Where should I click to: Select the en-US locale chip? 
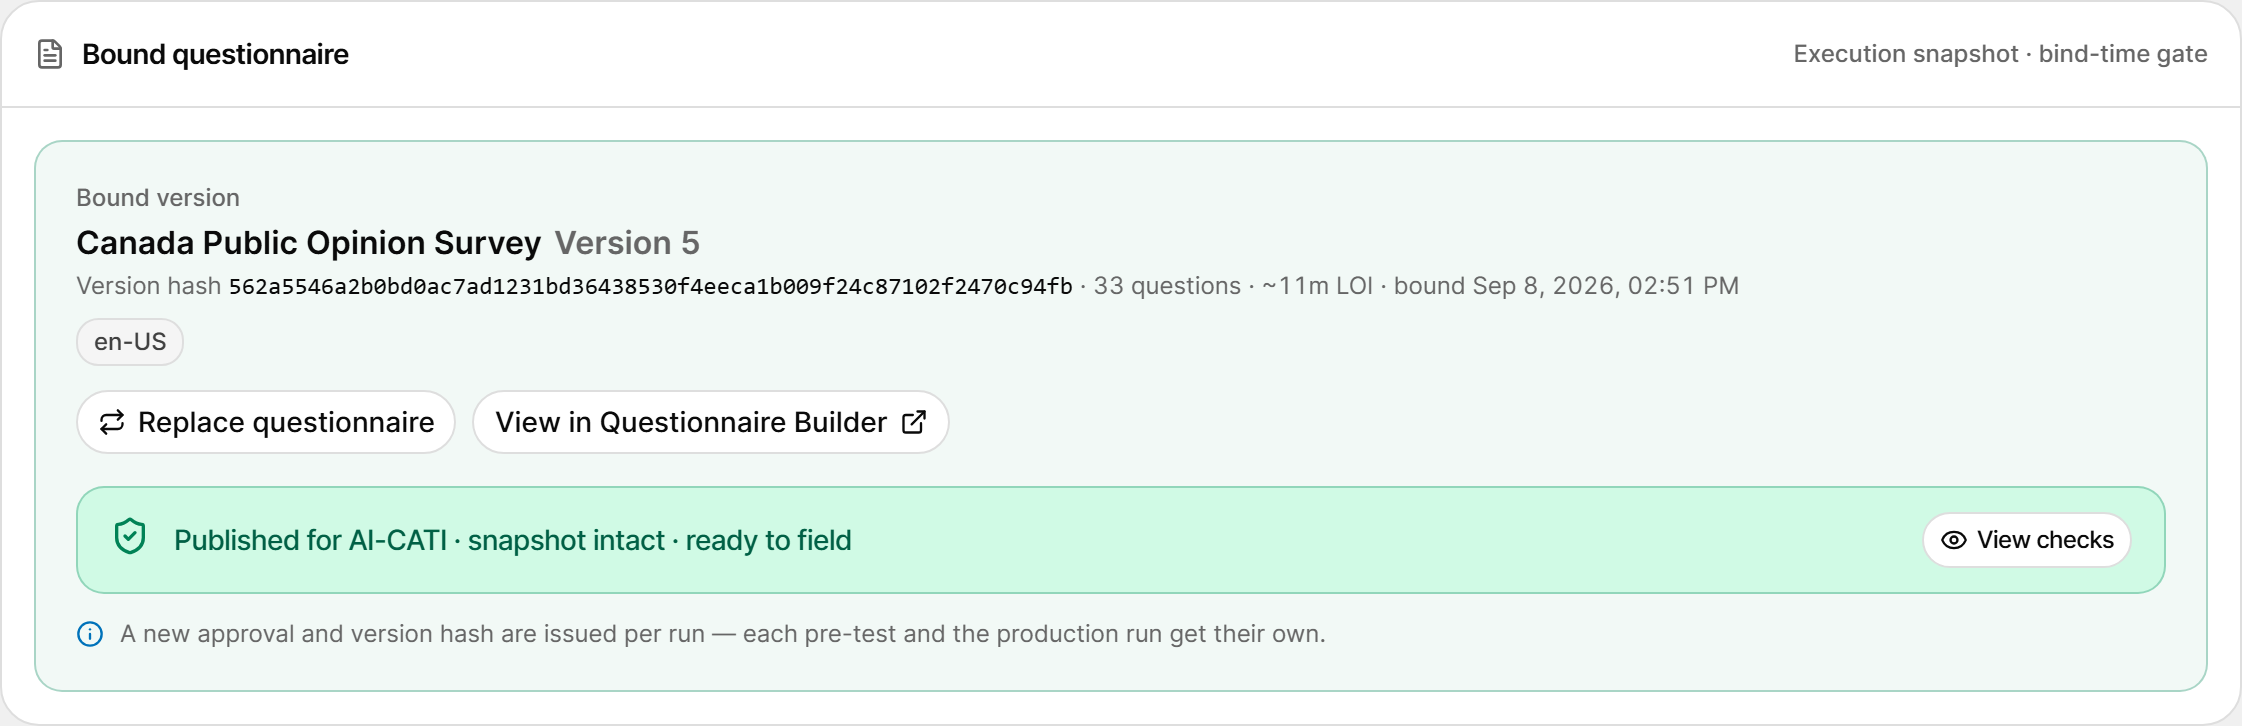[130, 342]
